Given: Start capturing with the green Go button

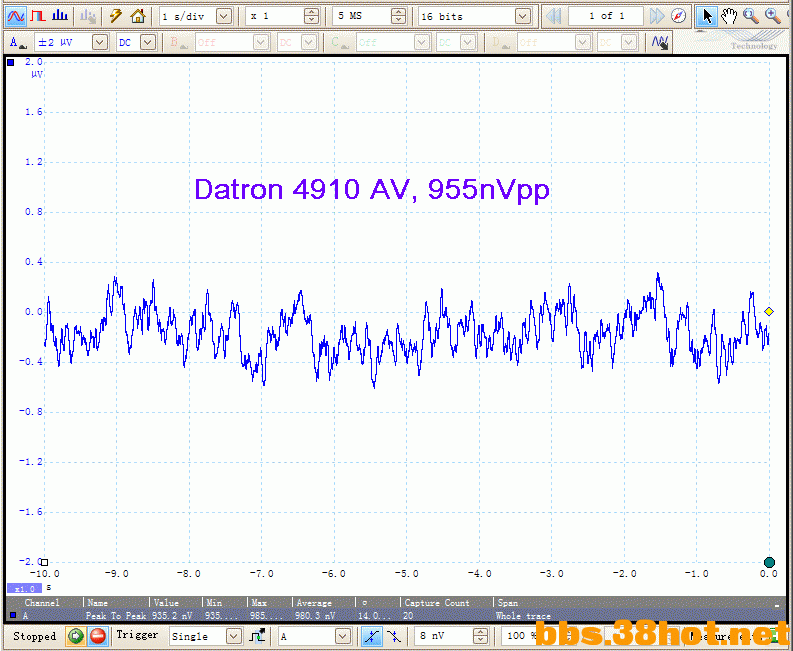Looking at the screenshot, I should (x=76, y=636).
